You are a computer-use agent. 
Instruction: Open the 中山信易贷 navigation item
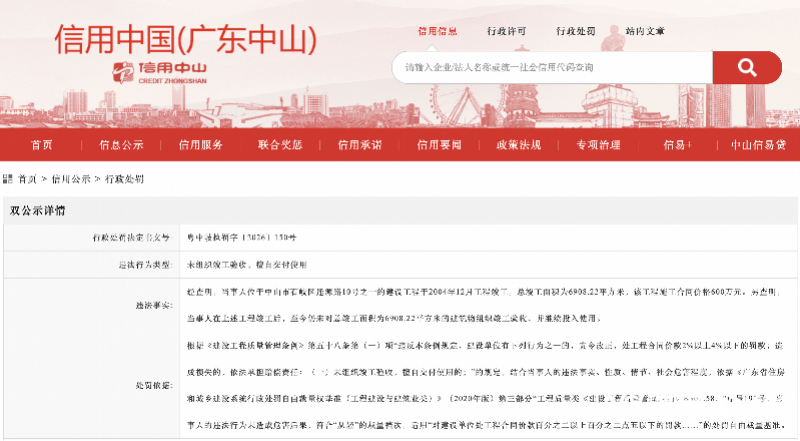(758, 144)
